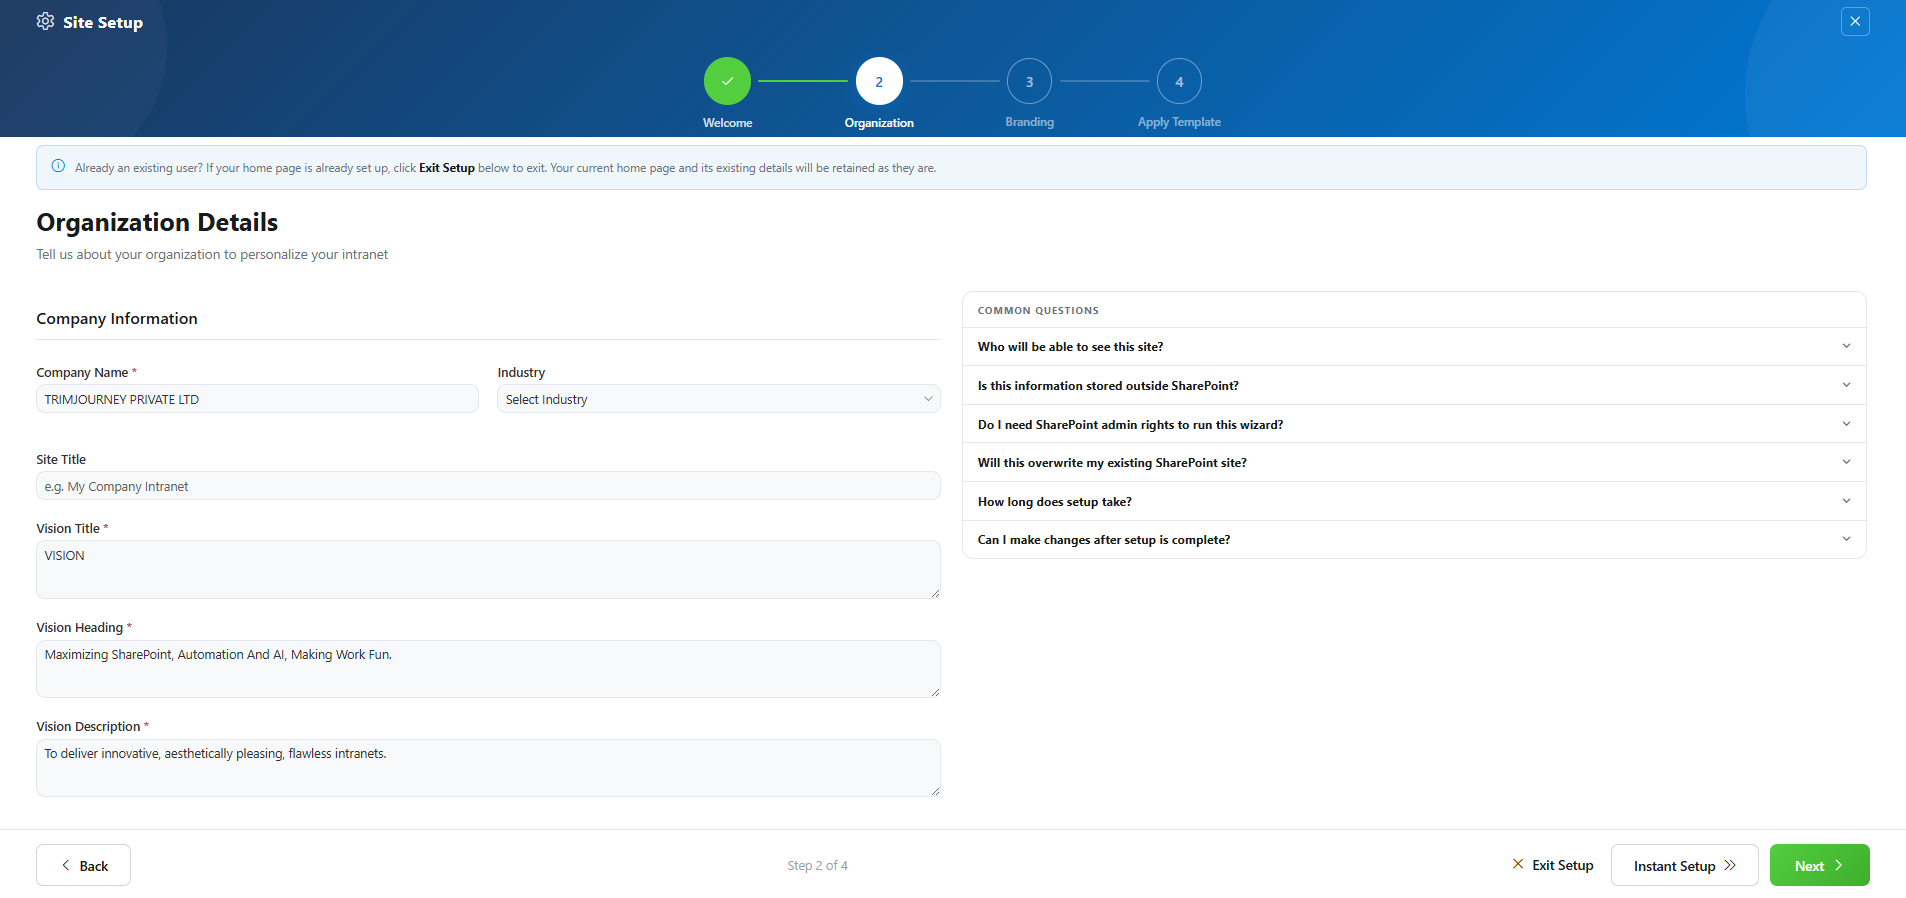Click the Branding step label

pos(1029,122)
